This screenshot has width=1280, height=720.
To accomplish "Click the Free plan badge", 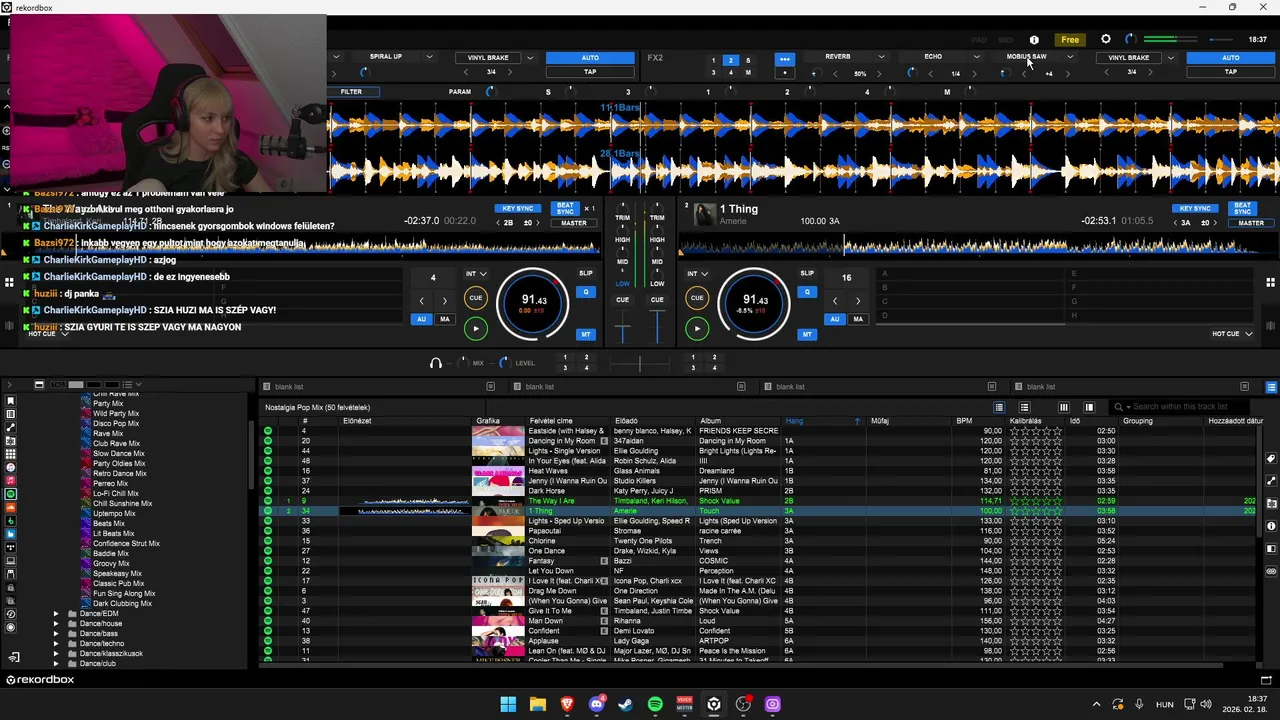I will (1070, 40).
